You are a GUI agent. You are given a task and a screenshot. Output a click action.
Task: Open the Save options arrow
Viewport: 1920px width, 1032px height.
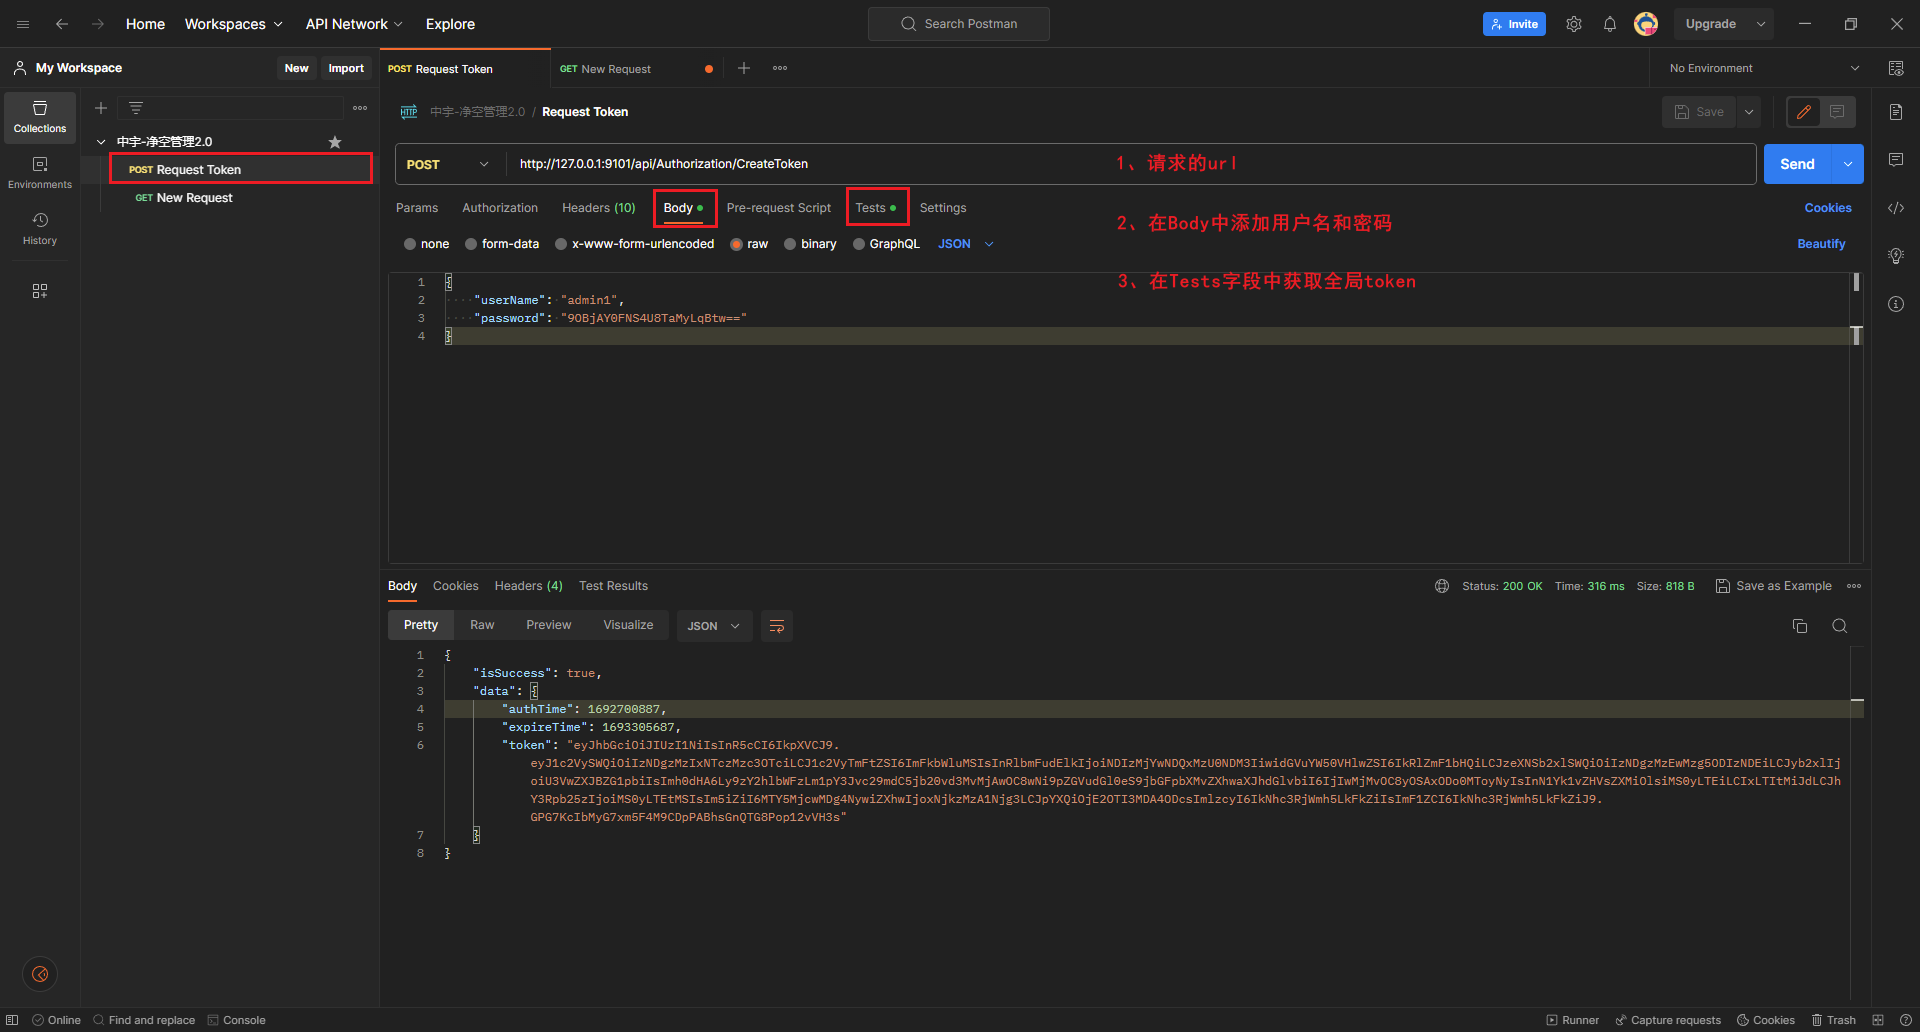coord(1749,112)
